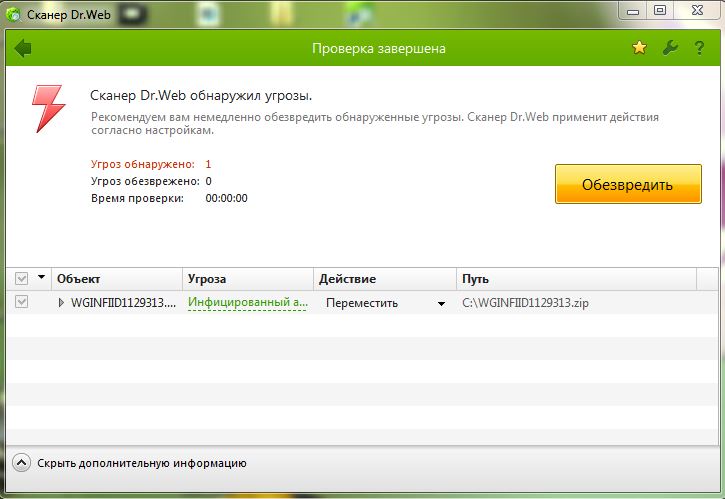This screenshot has width=725, height=499.
Task: Minimize the Сканер Dr.Web window
Action: [633, 11]
